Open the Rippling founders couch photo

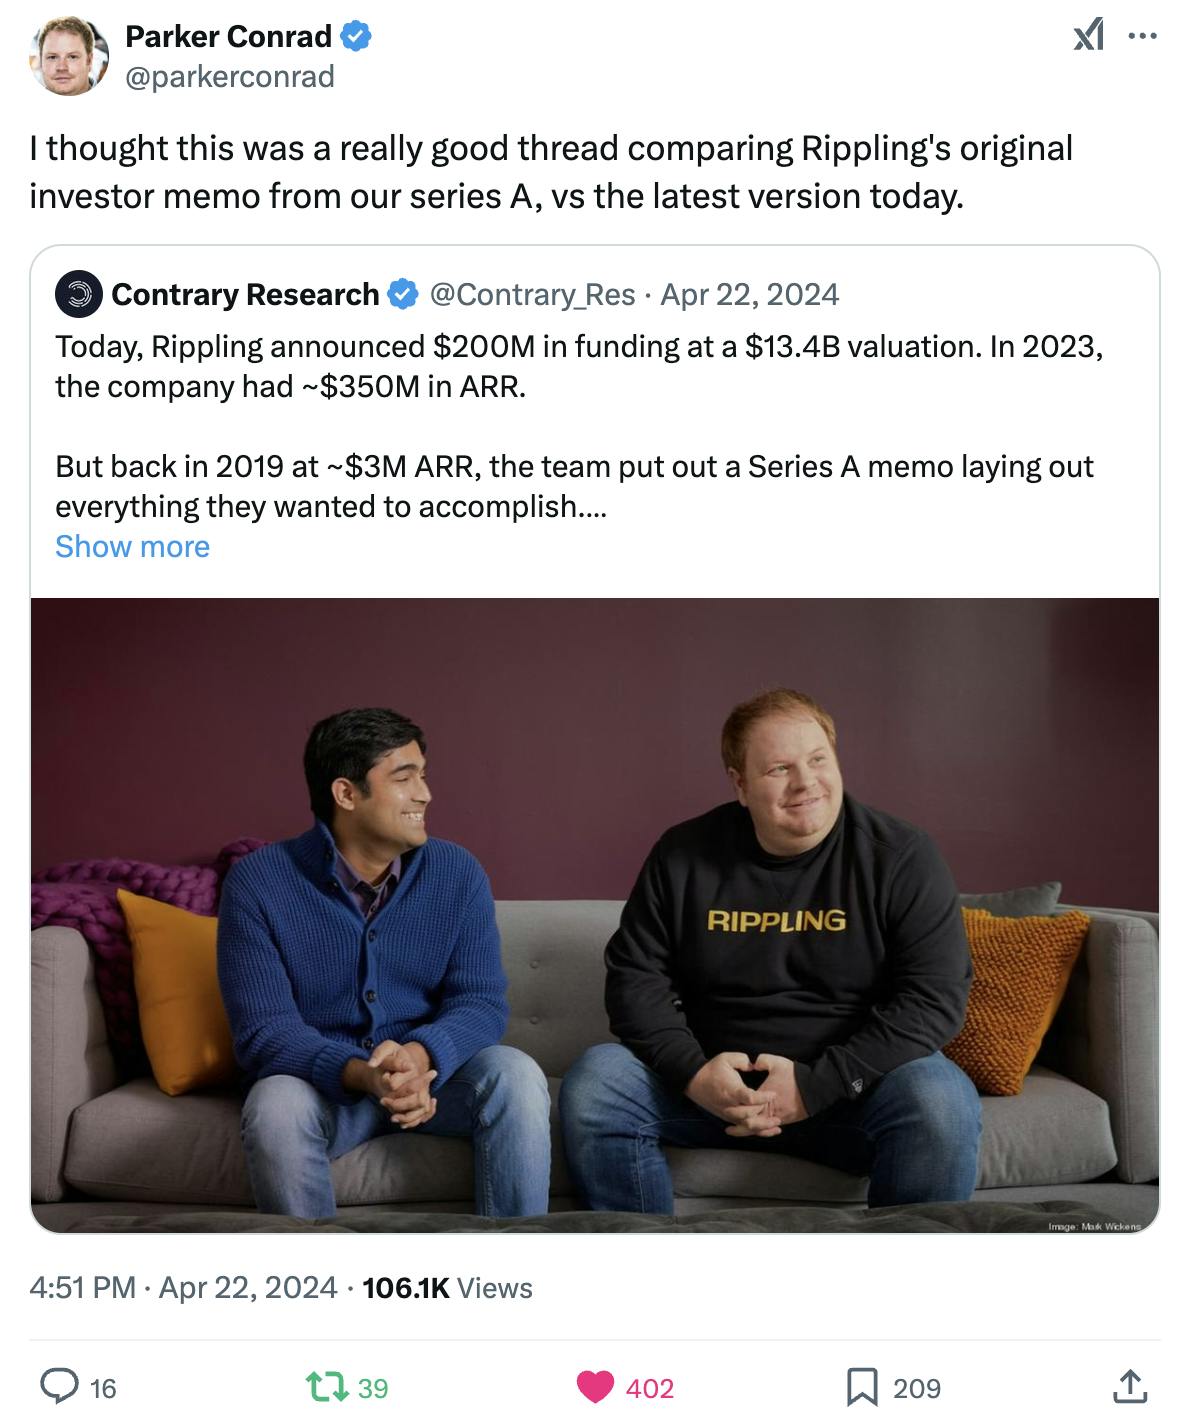pyautogui.click(x=595, y=914)
